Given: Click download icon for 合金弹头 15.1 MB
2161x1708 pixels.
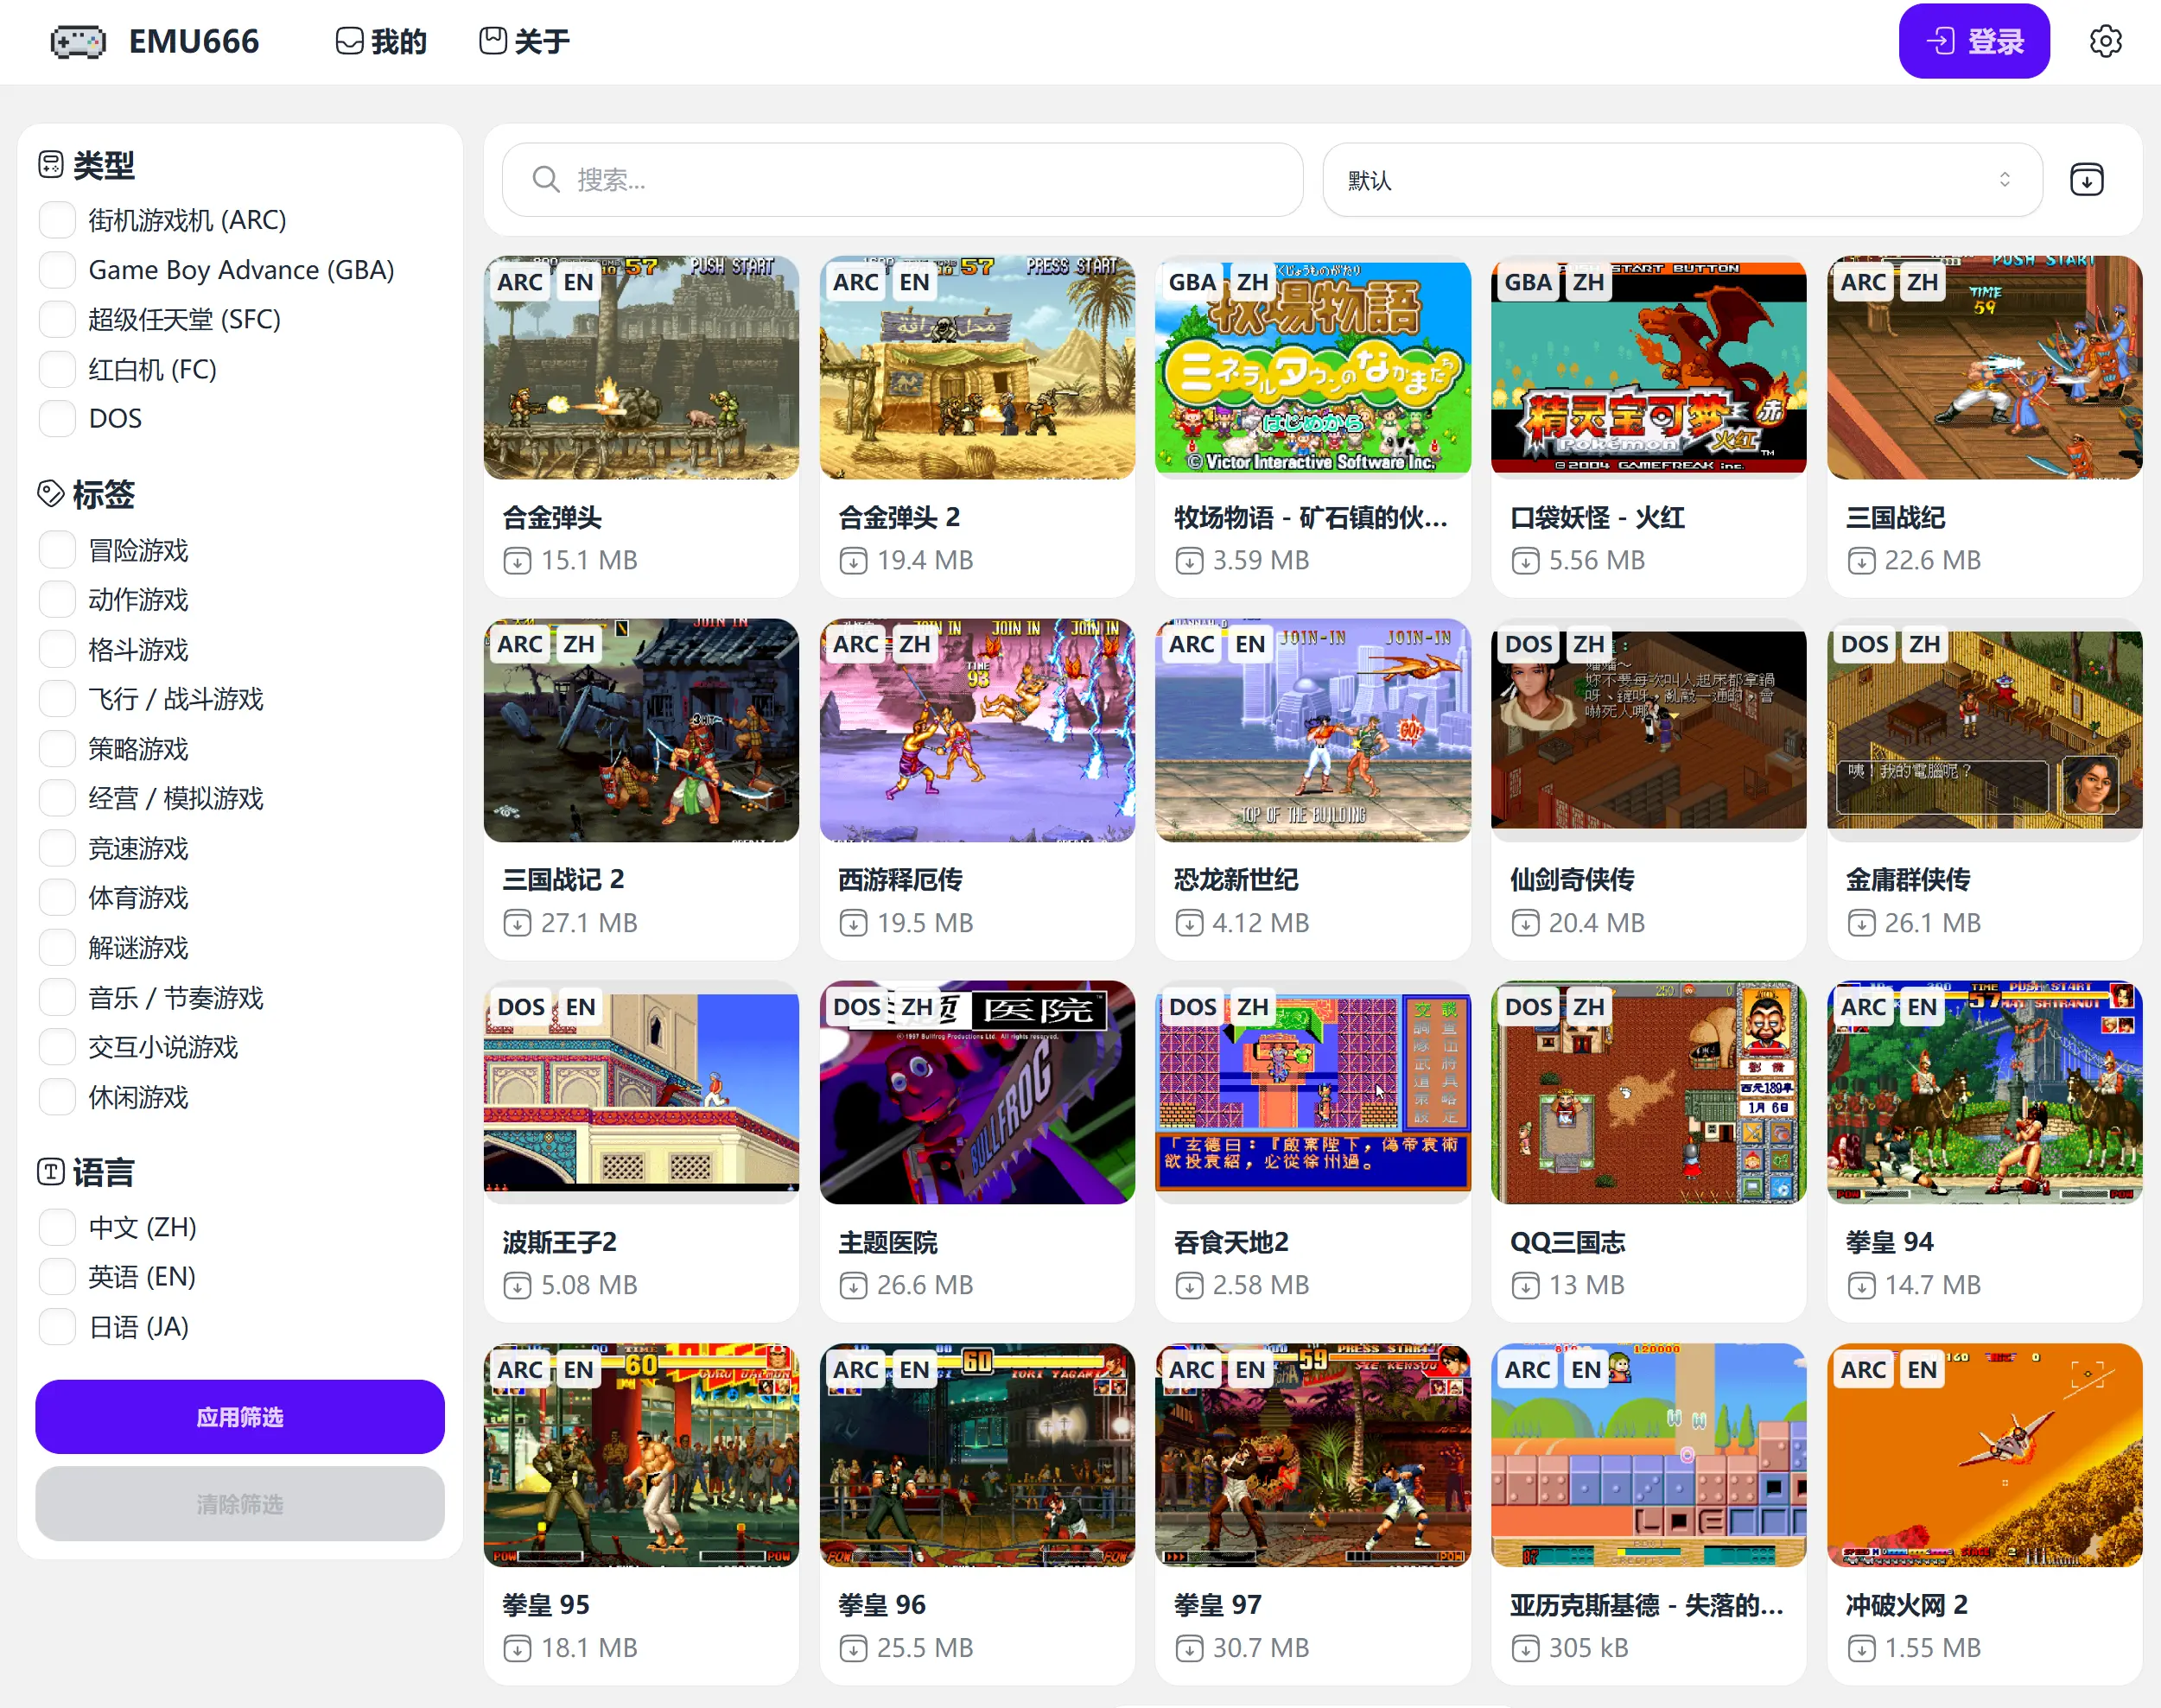Looking at the screenshot, I should 517,561.
